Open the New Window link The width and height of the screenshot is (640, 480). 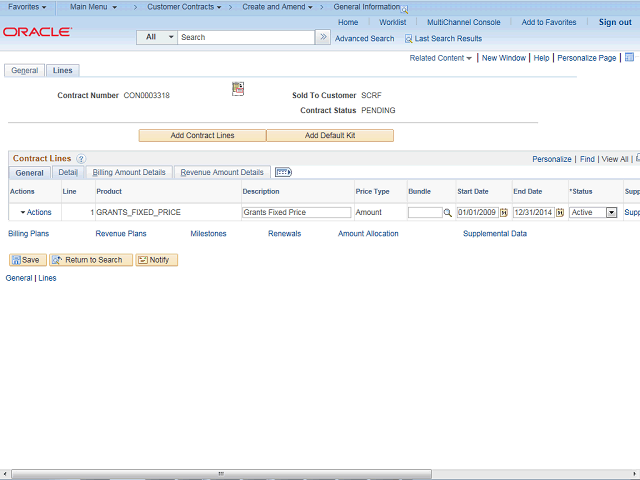504,58
